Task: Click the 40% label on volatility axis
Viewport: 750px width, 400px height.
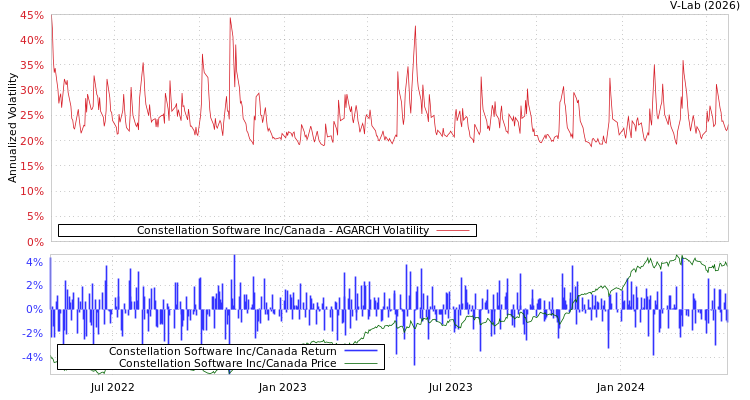Action: coord(32,40)
